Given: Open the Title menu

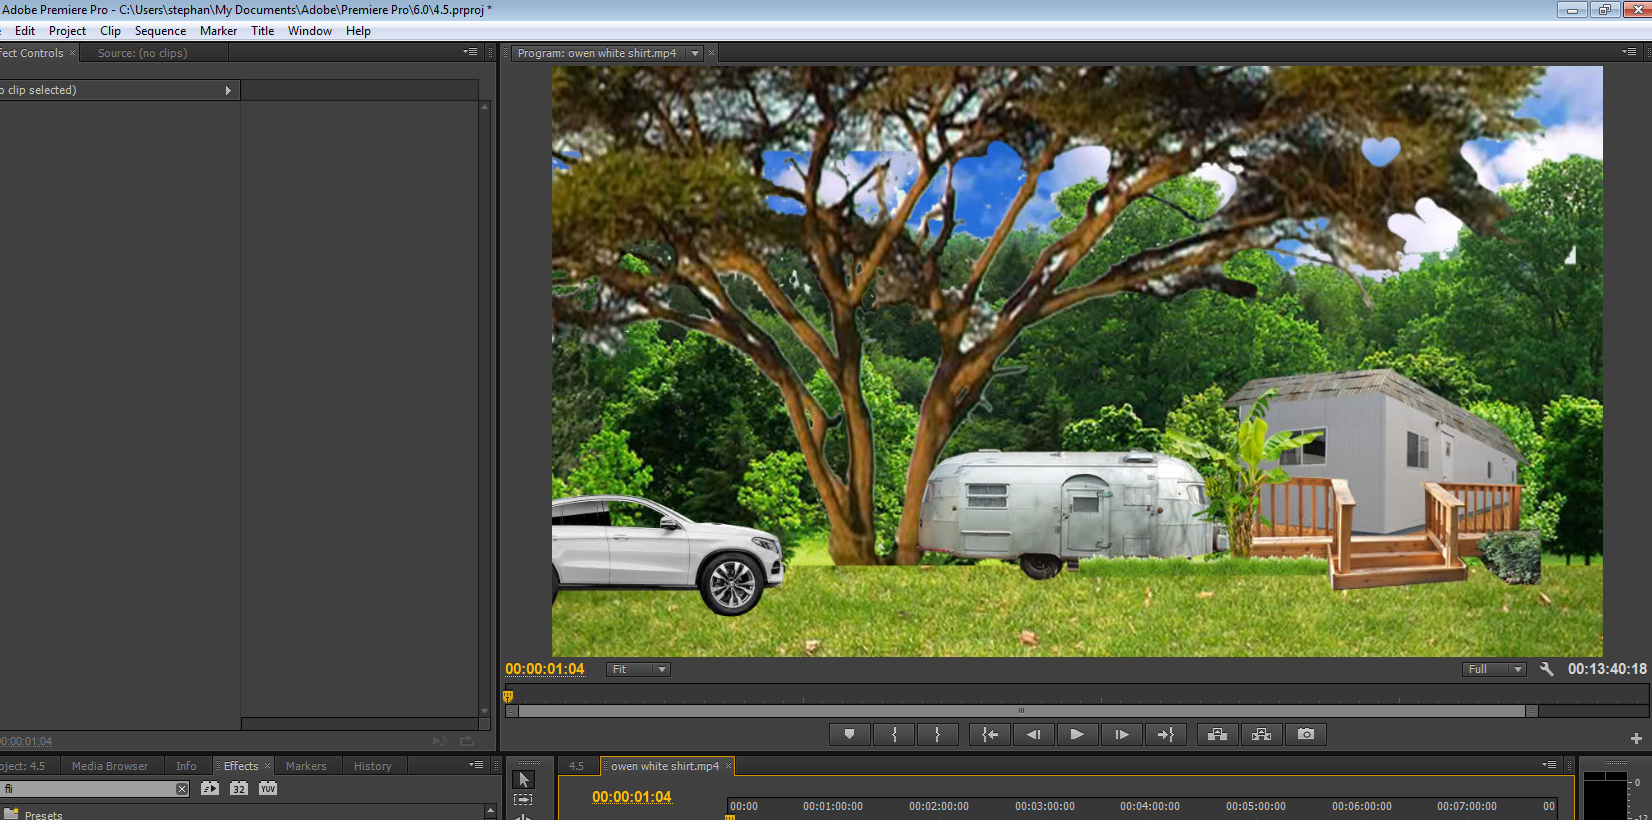Looking at the screenshot, I should click(262, 31).
